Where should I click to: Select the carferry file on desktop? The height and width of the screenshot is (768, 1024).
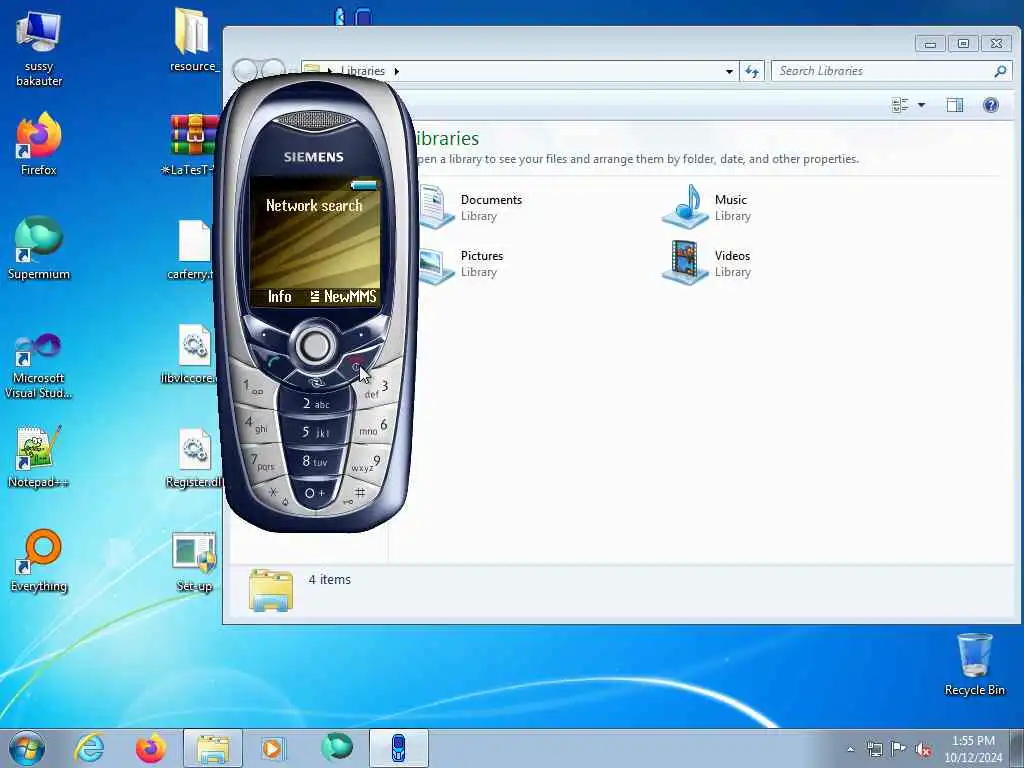192,250
